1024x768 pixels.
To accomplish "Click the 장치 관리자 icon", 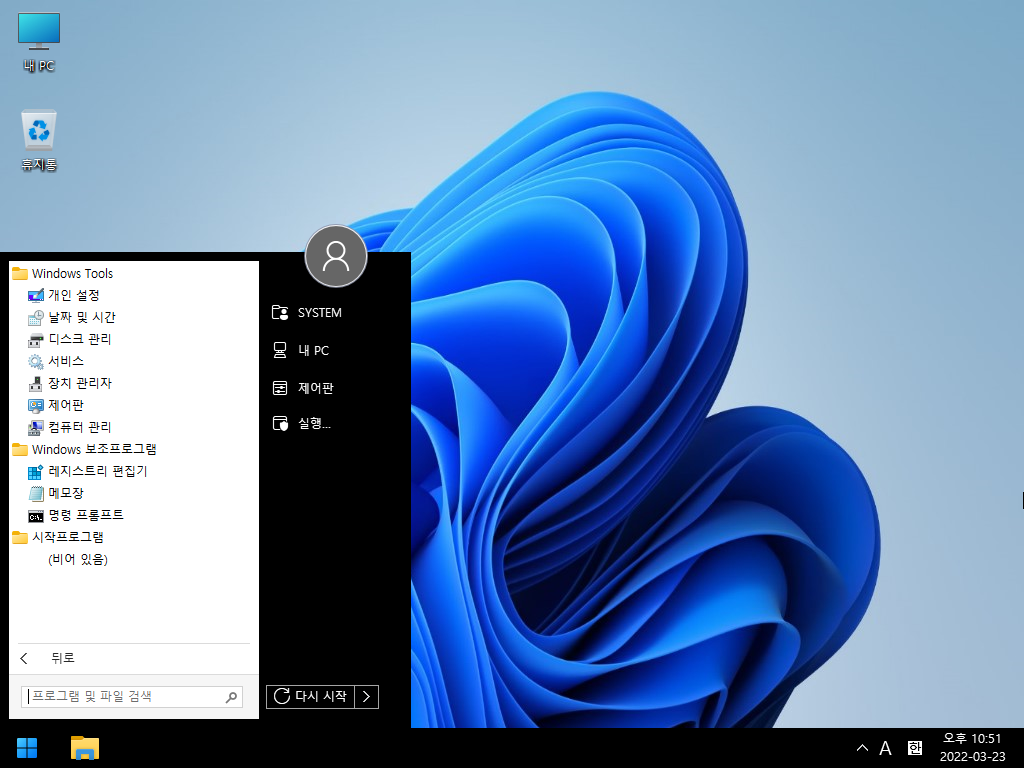I will pyautogui.click(x=36, y=383).
